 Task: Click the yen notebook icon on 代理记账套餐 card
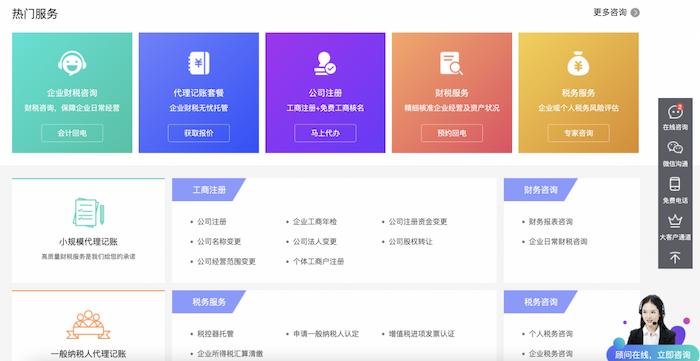coord(199,63)
